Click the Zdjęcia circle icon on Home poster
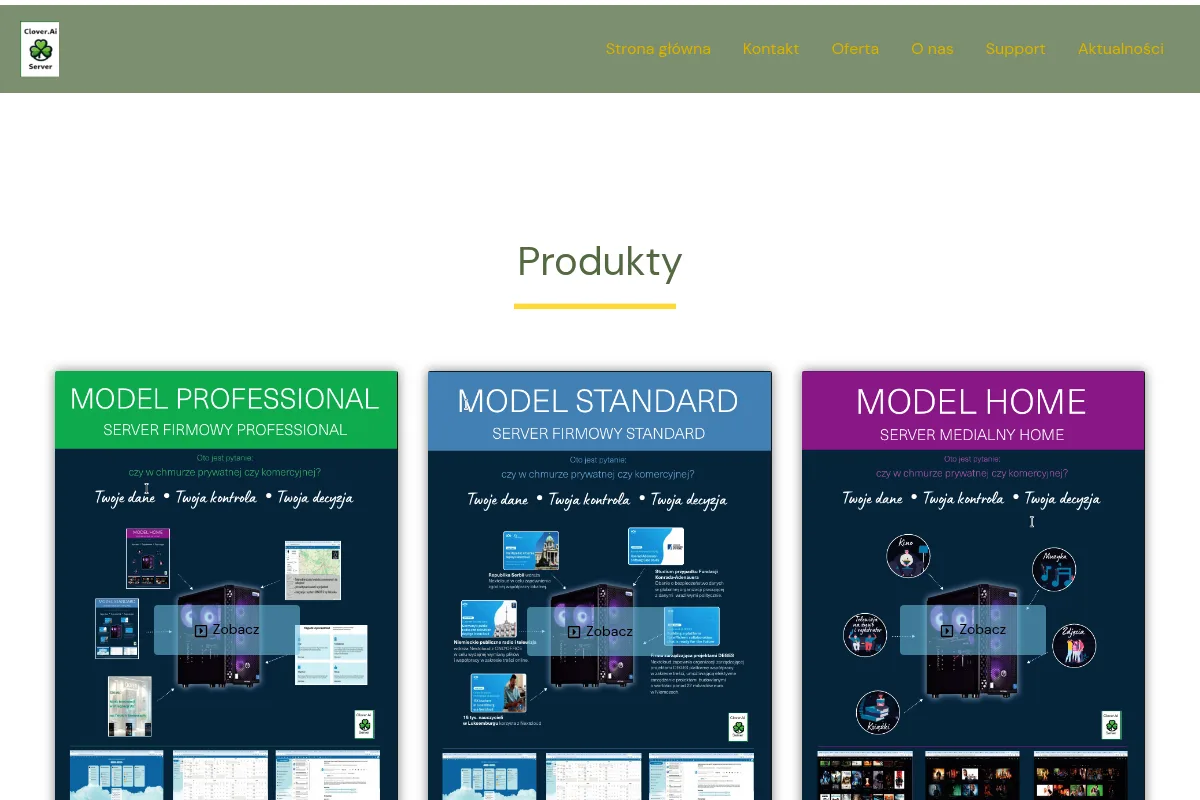 pyautogui.click(x=1074, y=646)
